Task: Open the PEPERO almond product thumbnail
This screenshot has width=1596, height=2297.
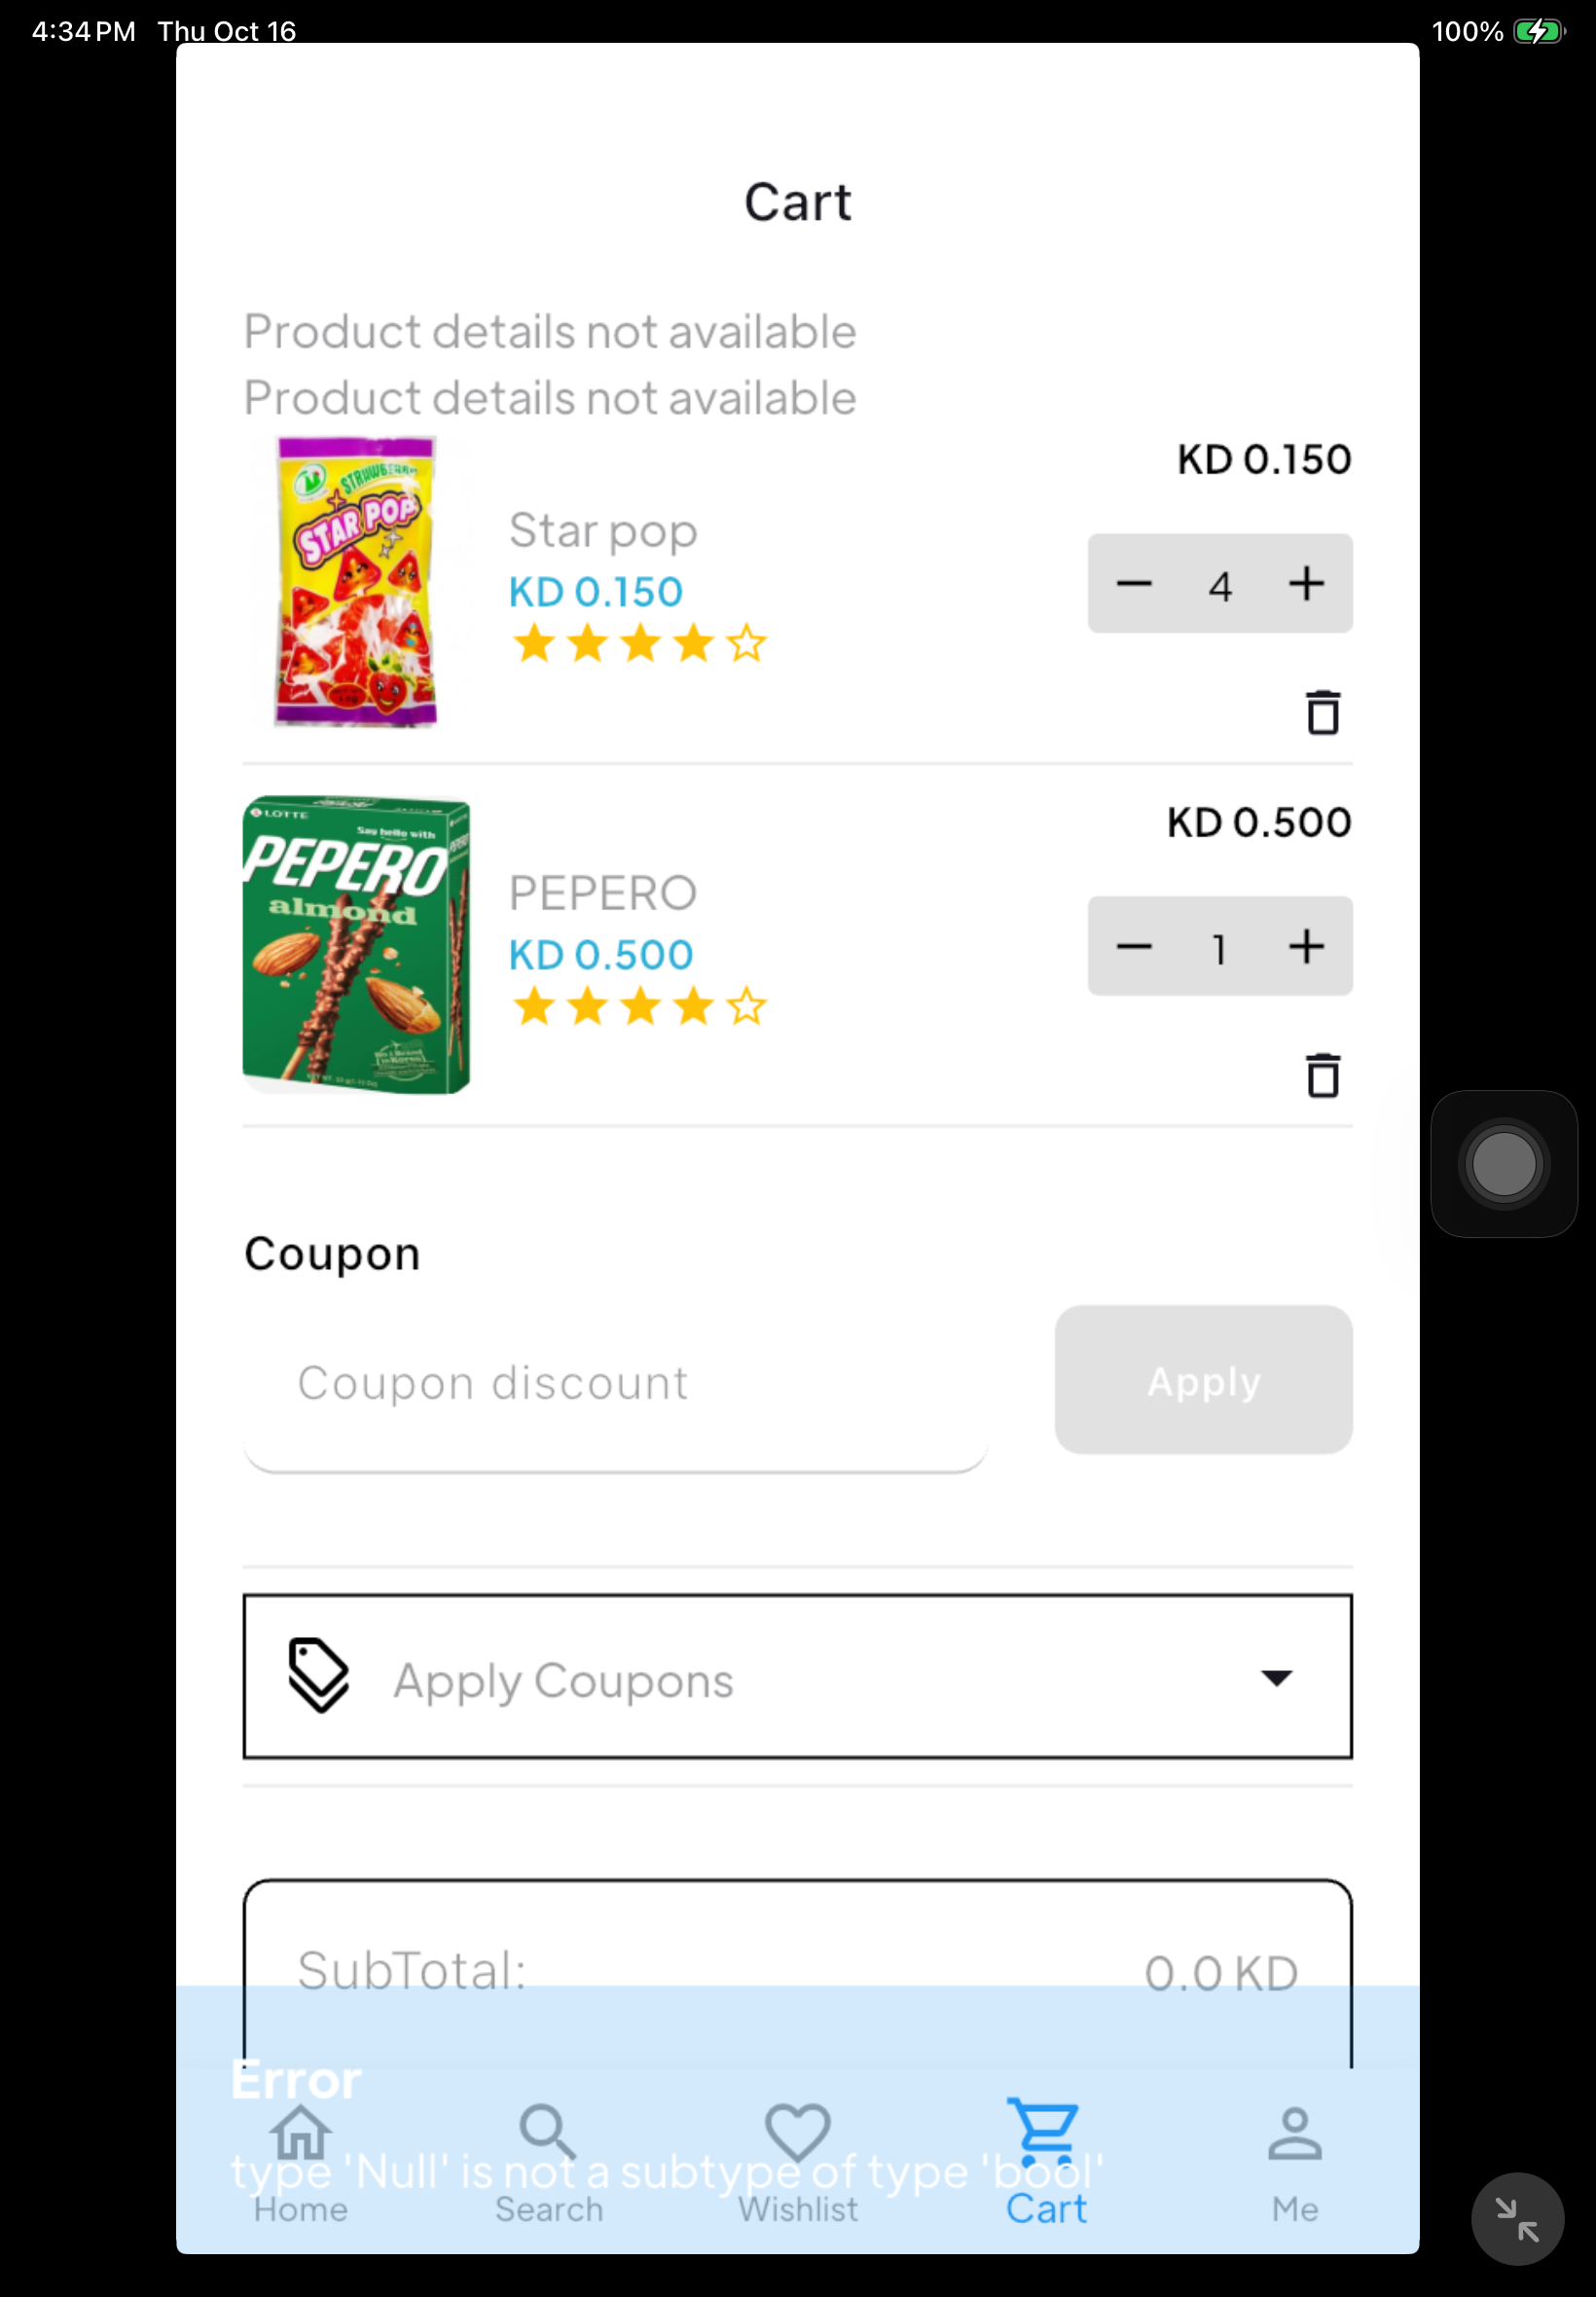Action: [x=356, y=945]
